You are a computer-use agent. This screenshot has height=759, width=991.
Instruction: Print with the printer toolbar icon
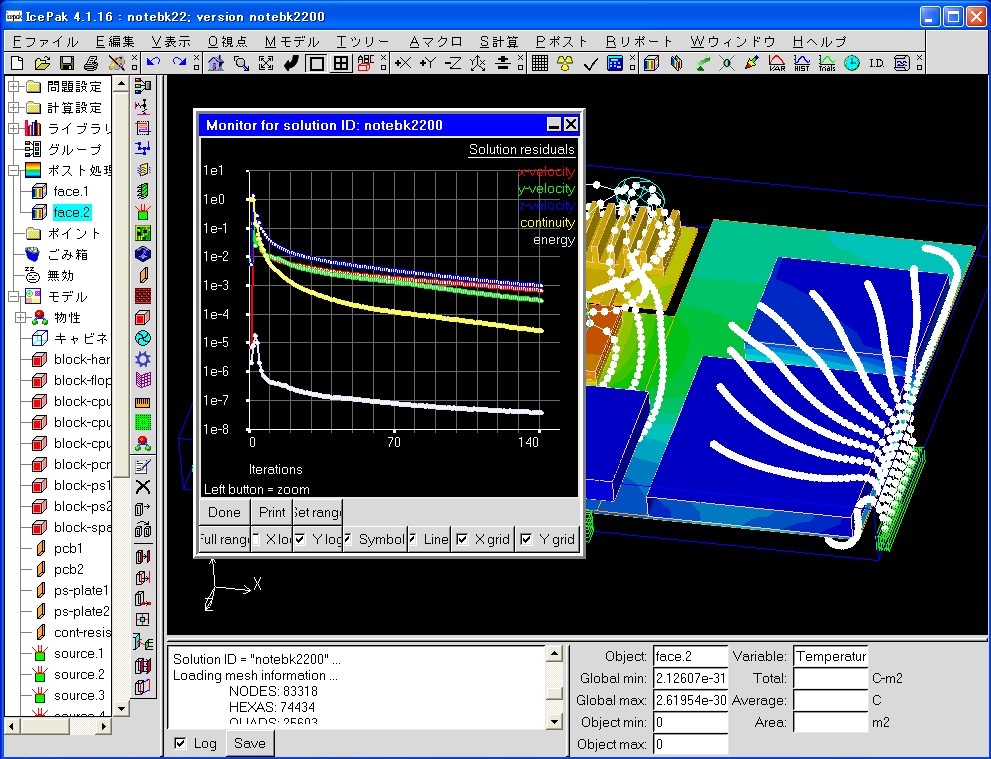click(91, 63)
